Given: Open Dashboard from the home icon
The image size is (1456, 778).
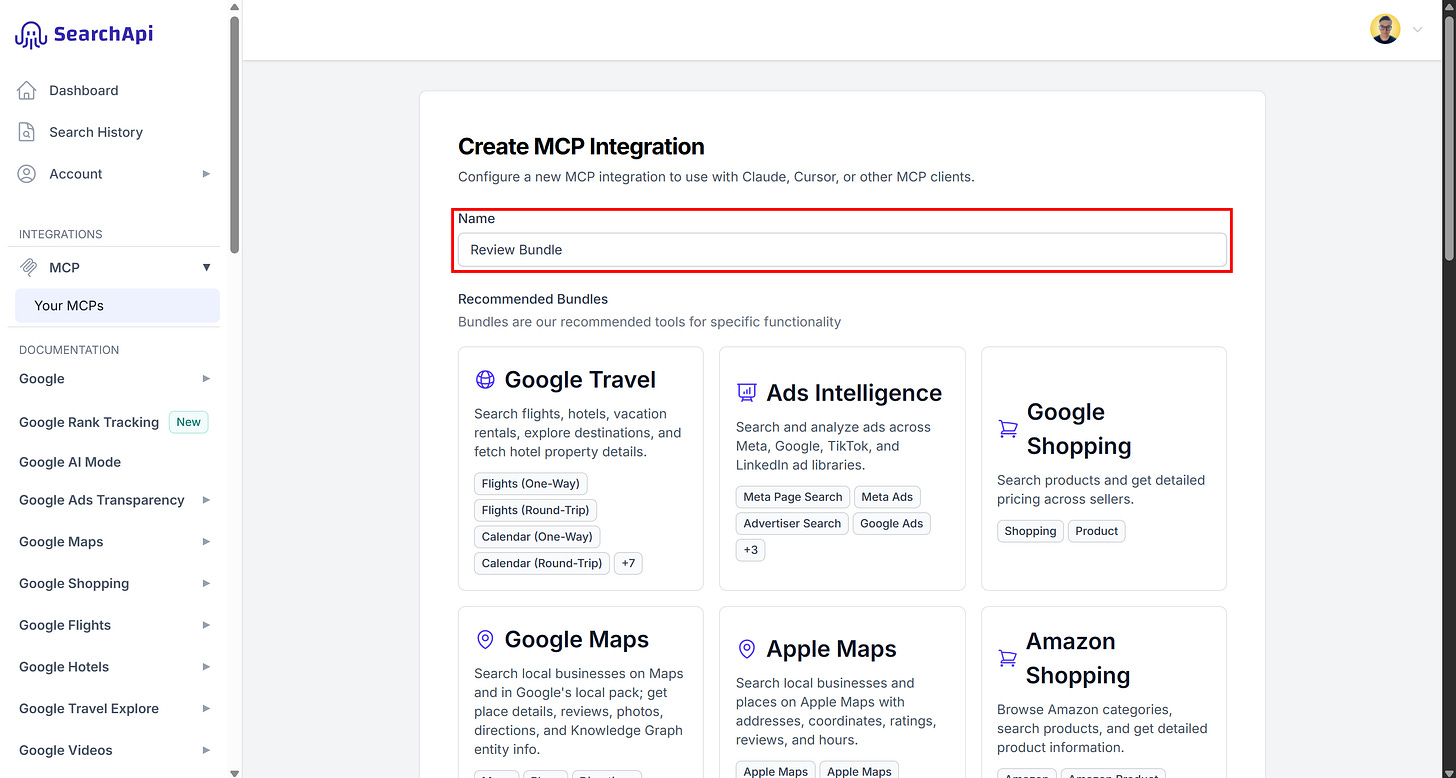Looking at the screenshot, I should (27, 90).
